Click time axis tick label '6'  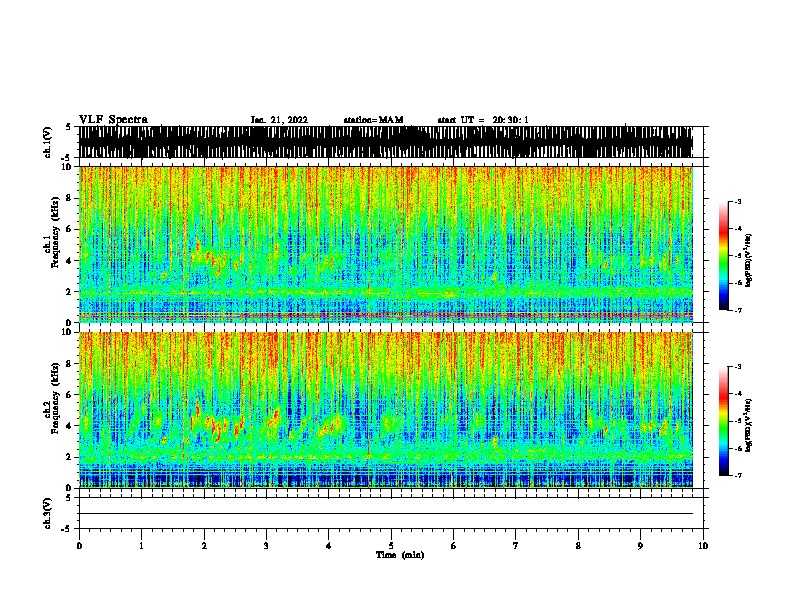click(454, 546)
